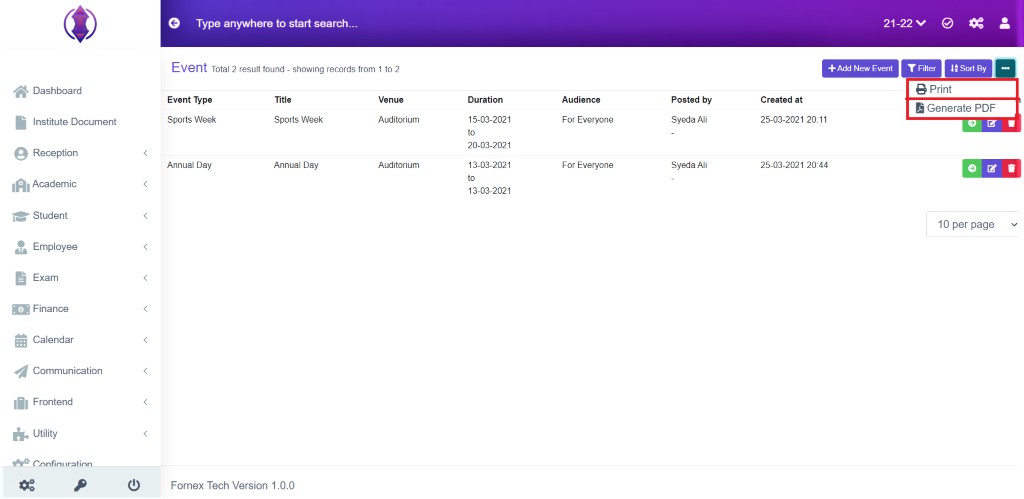Click the circled checkmark icon in the header
The image size is (1024, 499).
coord(947,23)
